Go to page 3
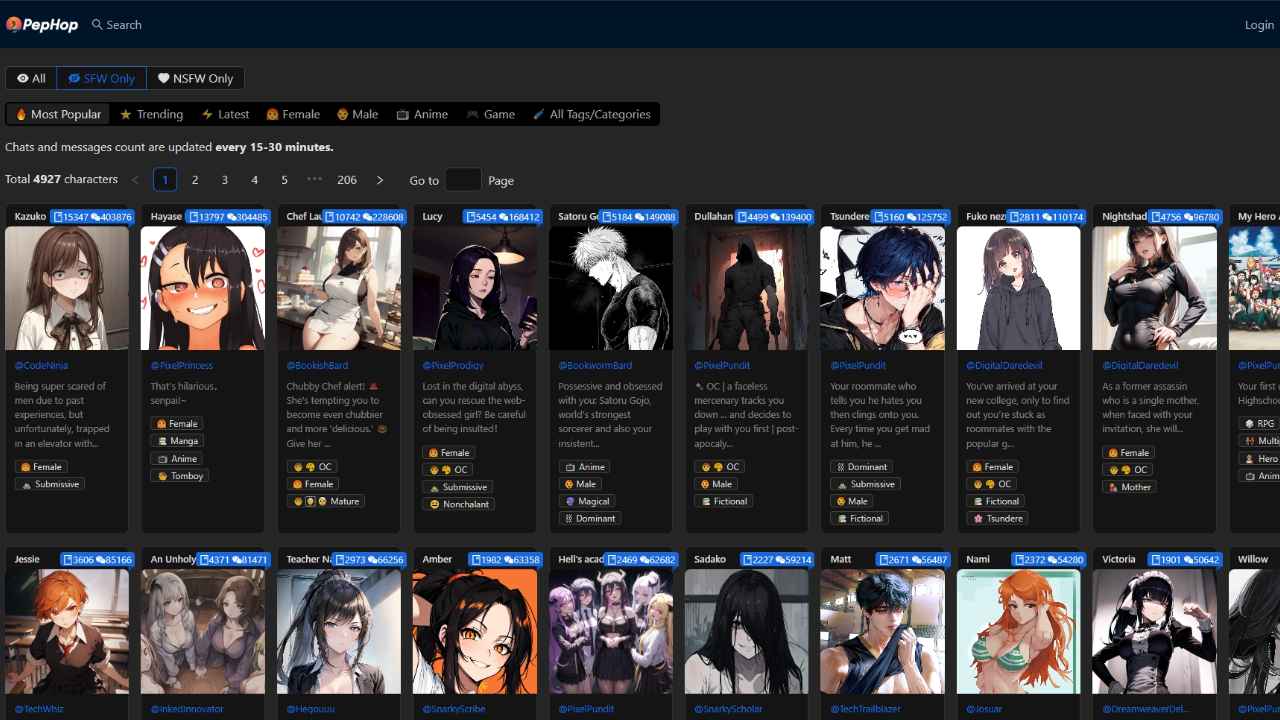Image resolution: width=1280 pixels, height=720 pixels. (x=225, y=180)
